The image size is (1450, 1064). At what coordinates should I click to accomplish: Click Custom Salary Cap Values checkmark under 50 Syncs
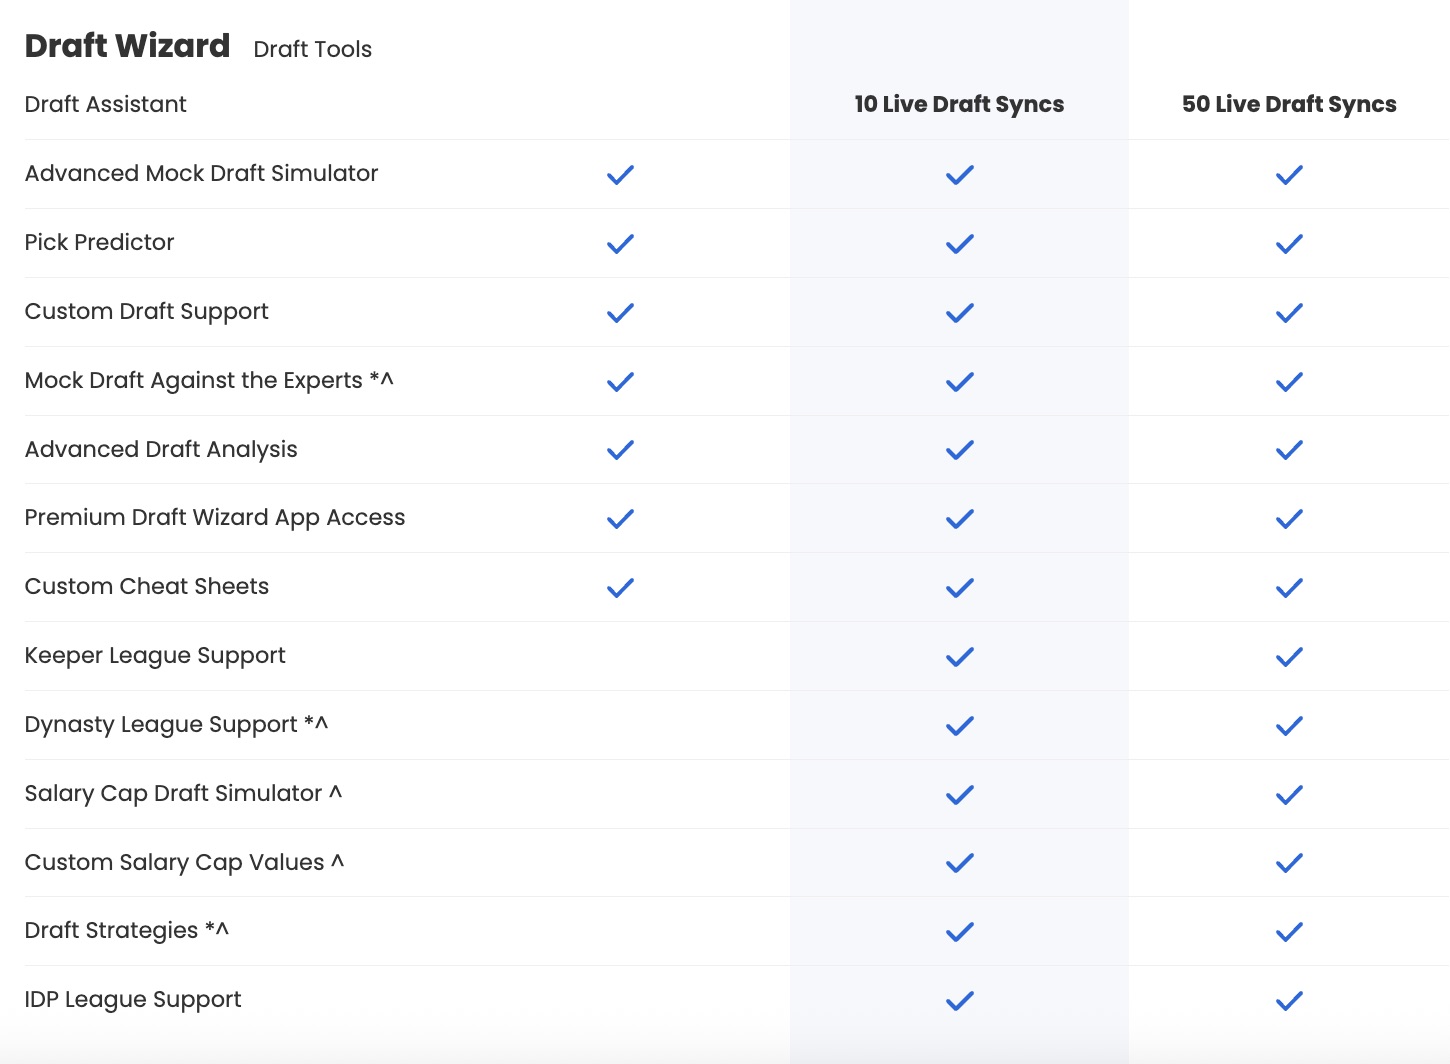click(1289, 863)
